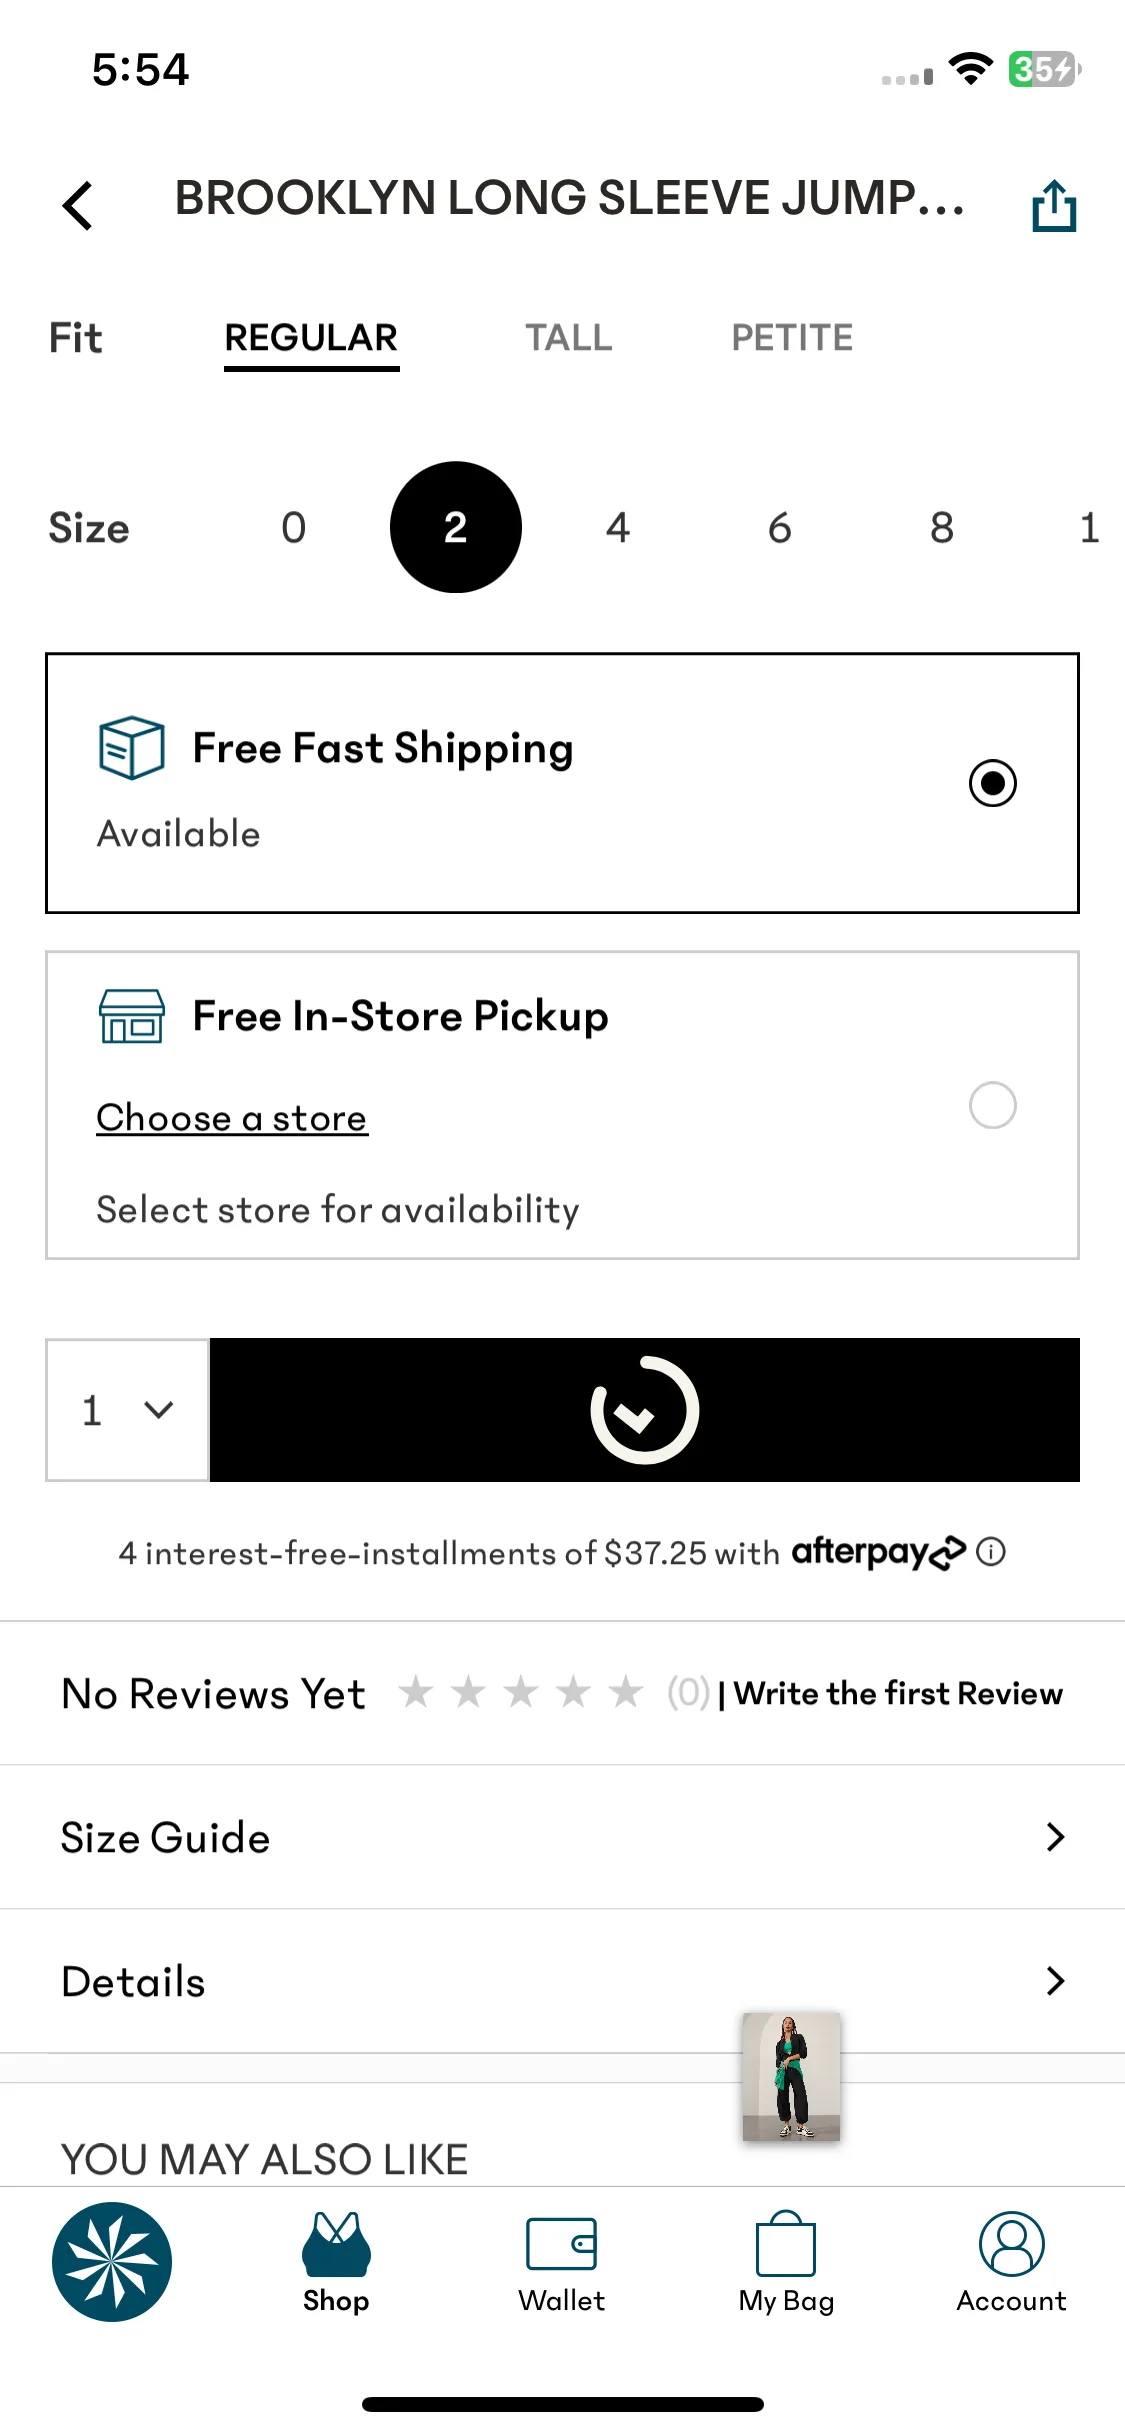Viewport: 1125px width, 2436px height.
Task: Switch to the TALL fit tab
Action: (569, 338)
